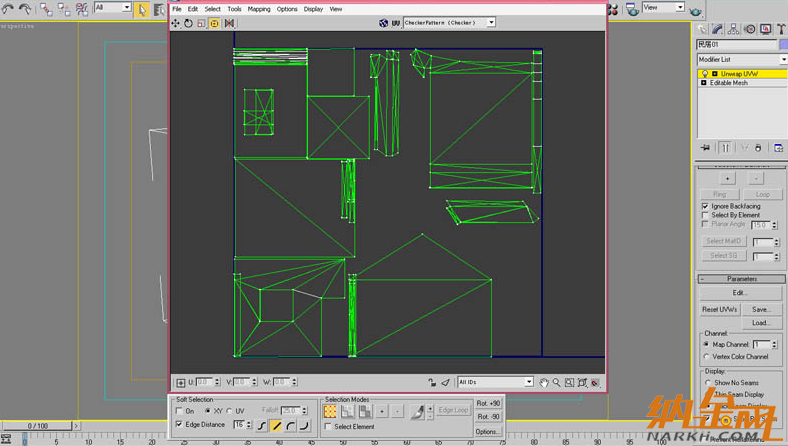Click the Reset UVWs button
The height and width of the screenshot is (446, 788).
click(720, 309)
